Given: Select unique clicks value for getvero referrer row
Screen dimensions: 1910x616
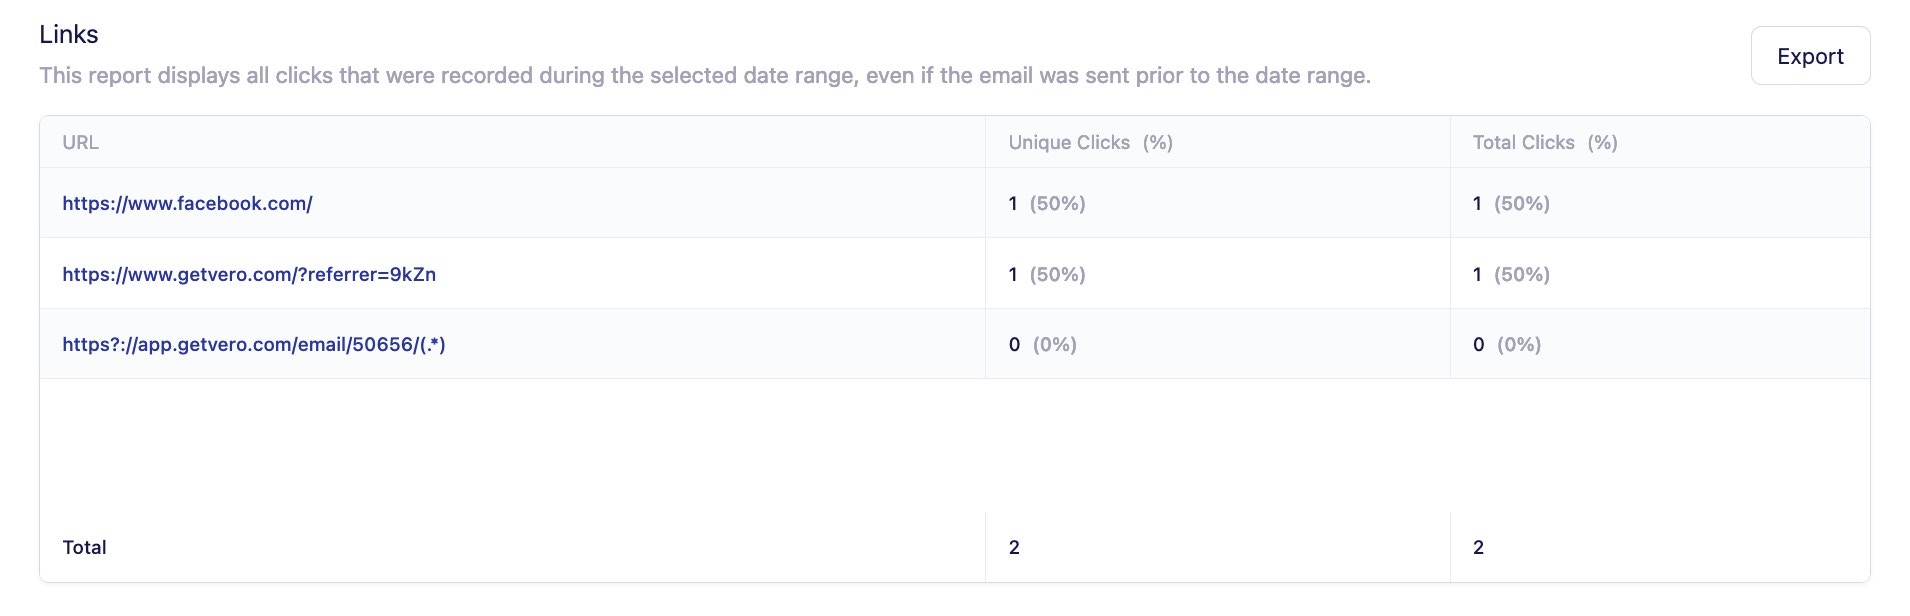Looking at the screenshot, I should [1014, 274].
